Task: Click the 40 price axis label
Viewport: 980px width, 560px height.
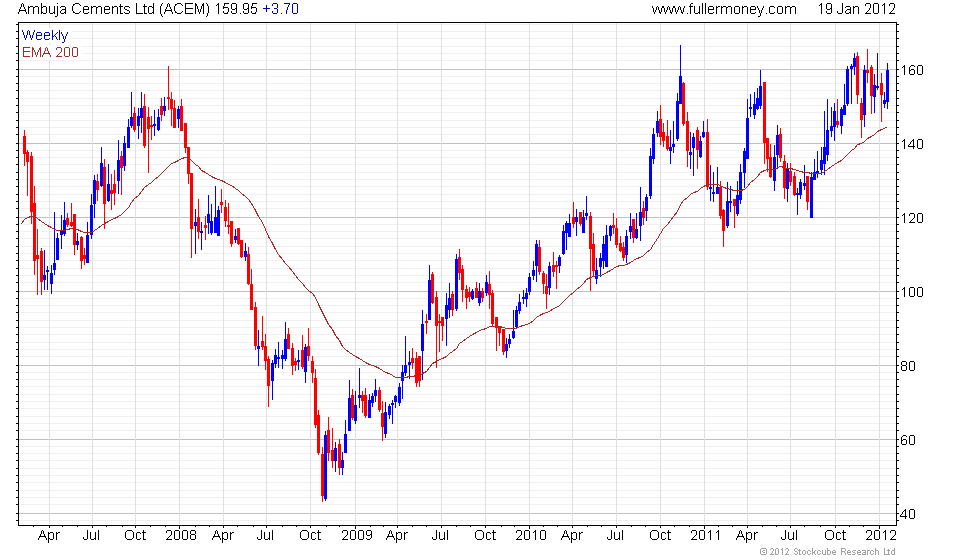Action: [x=907, y=514]
